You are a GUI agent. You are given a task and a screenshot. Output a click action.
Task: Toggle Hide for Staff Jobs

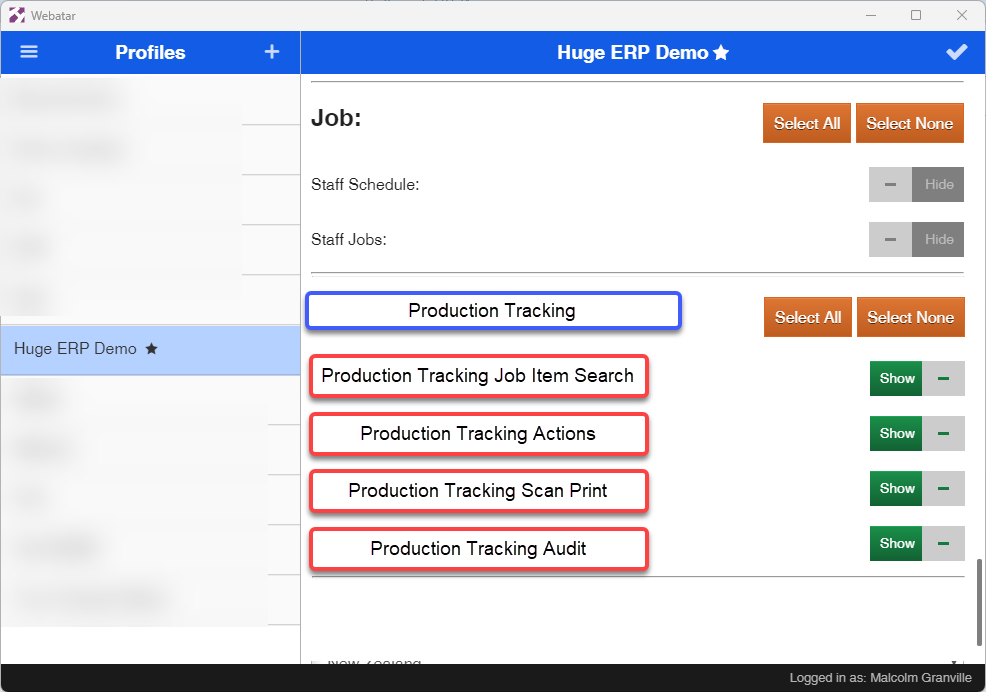point(938,239)
